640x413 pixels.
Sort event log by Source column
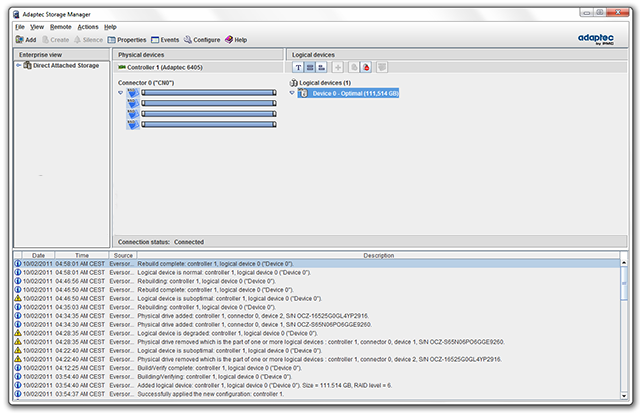[x=123, y=255]
